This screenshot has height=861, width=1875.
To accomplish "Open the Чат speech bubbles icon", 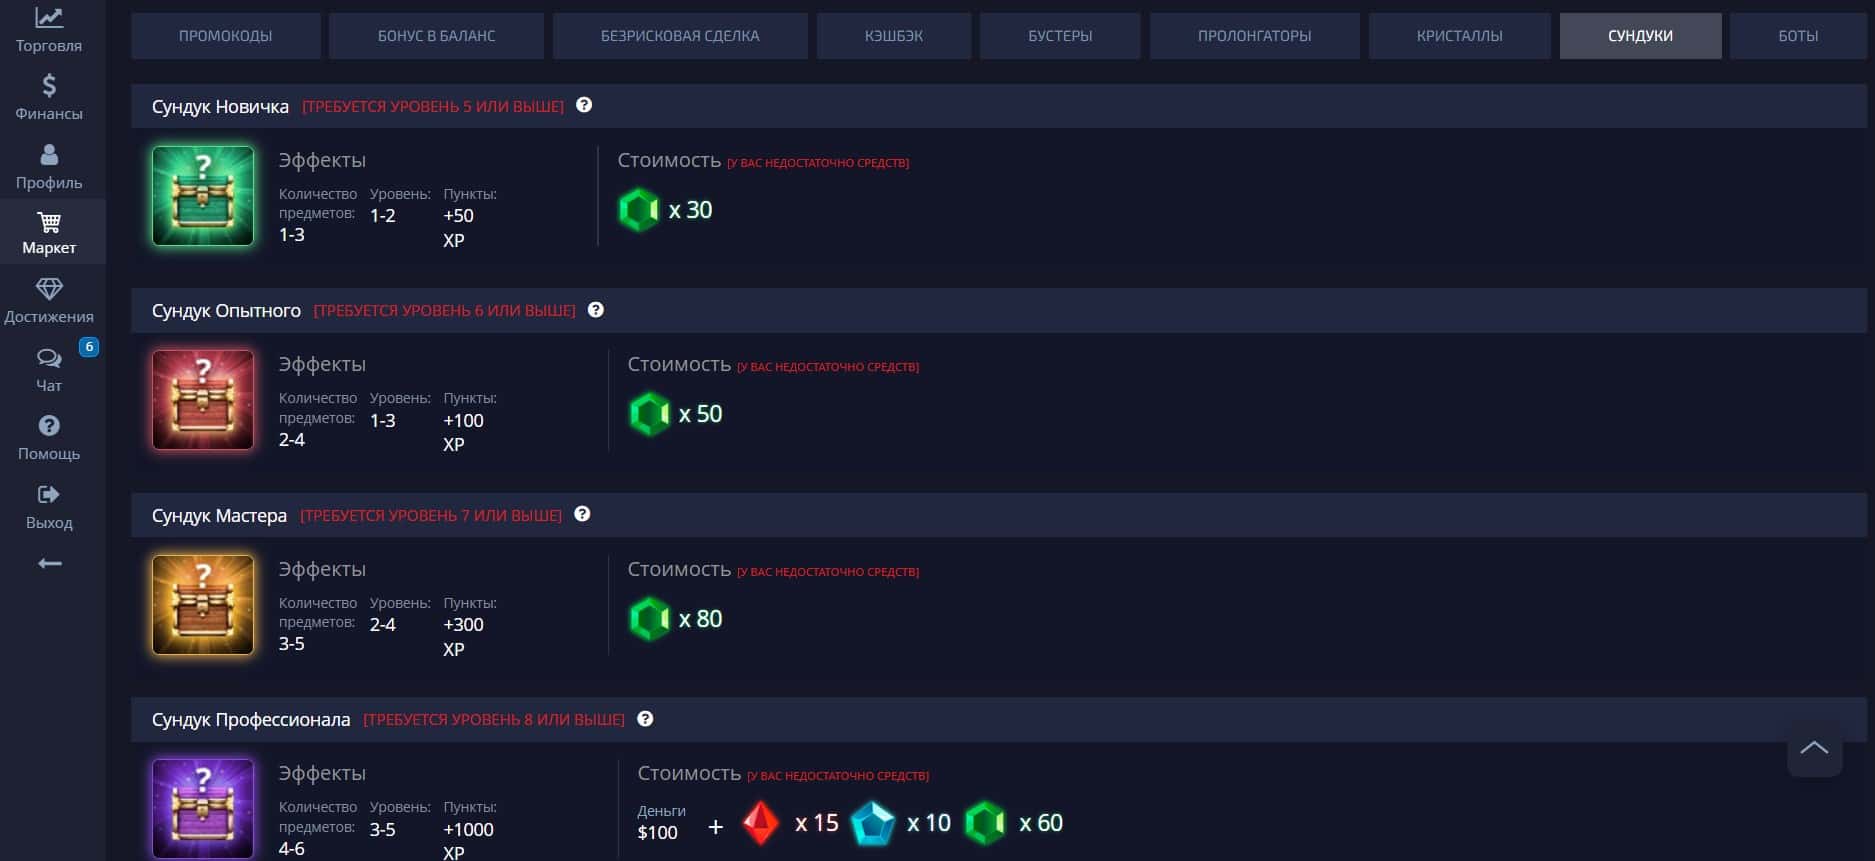I will tap(49, 358).
